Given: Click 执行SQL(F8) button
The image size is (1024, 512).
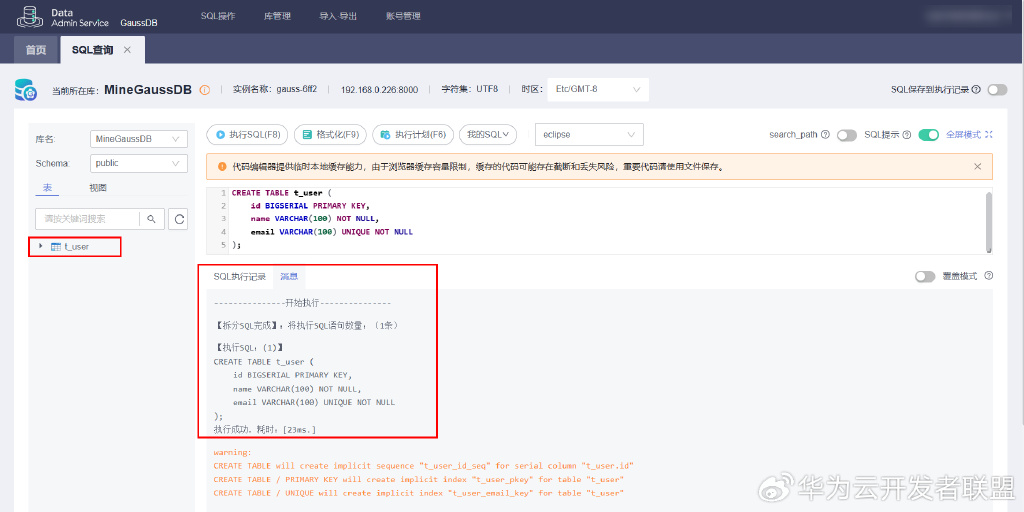Looking at the screenshot, I should pyautogui.click(x=248, y=135).
